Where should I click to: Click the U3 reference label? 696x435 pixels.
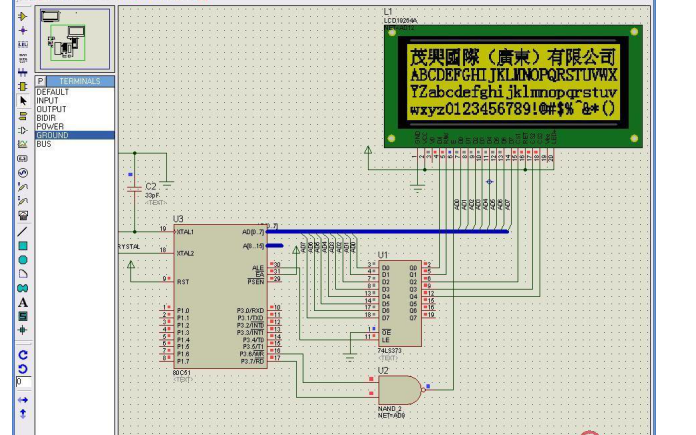coord(178,219)
